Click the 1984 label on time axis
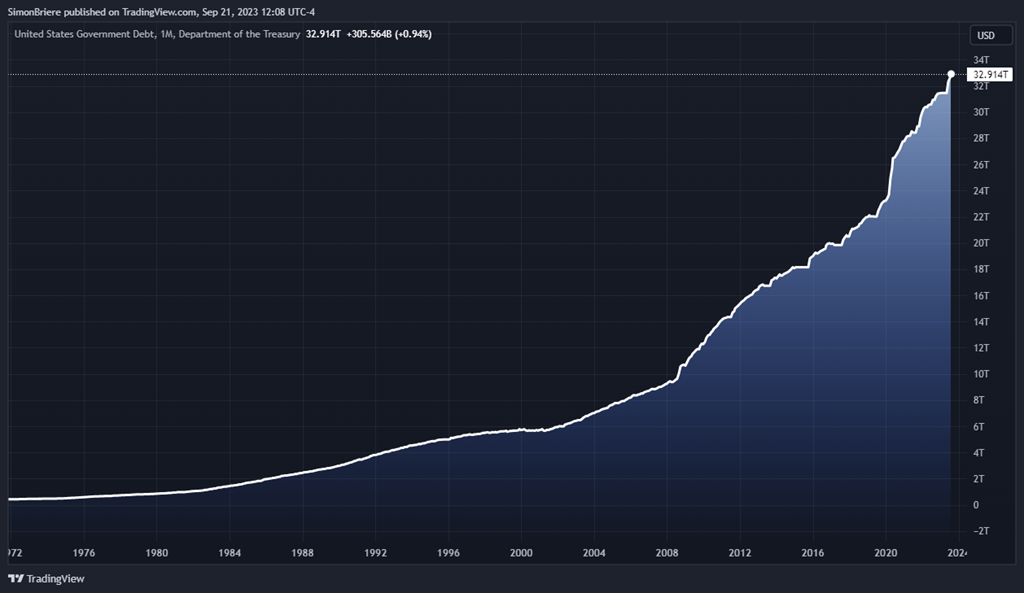Viewport: 1024px width, 593px height. click(230, 552)
